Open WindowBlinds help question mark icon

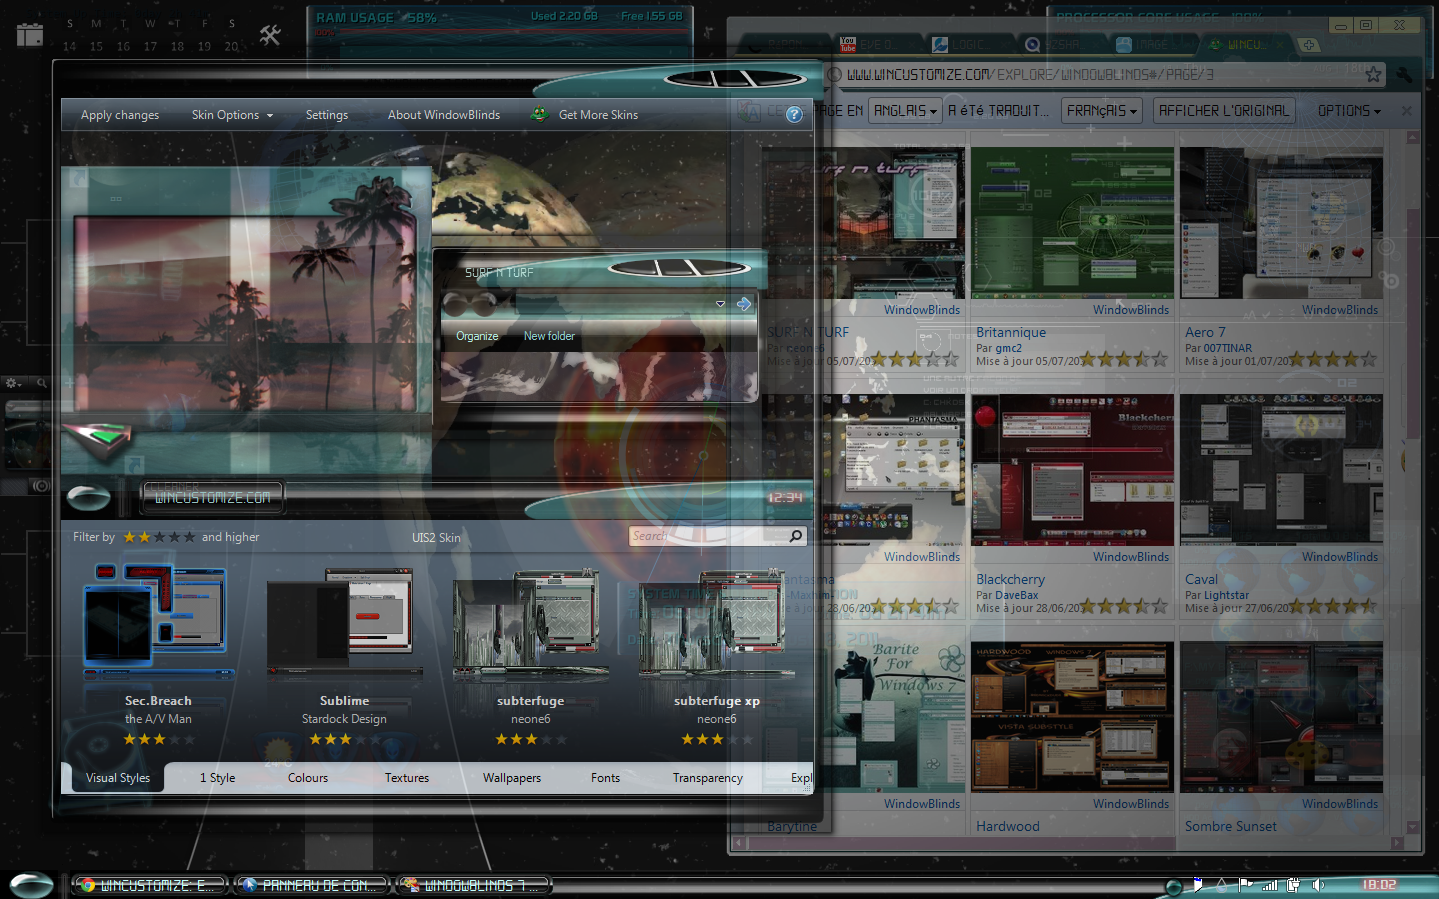tap(794, 115)
